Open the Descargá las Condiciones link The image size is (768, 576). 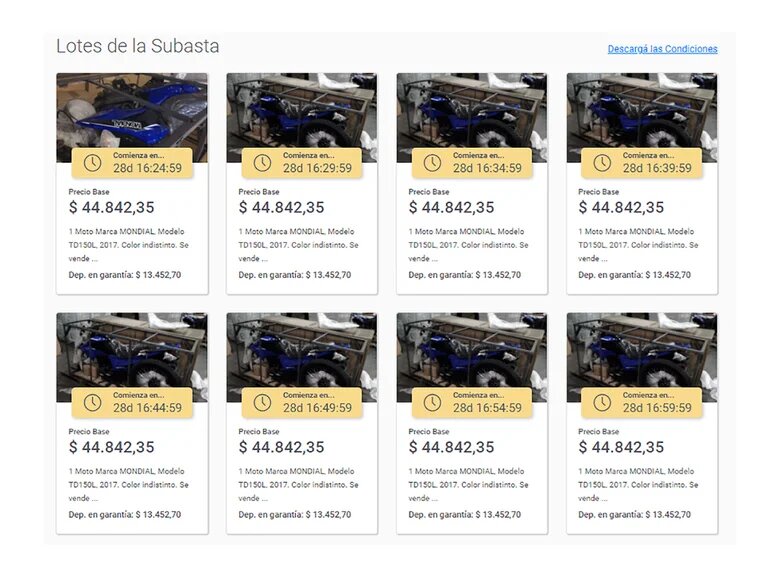tap(662, 49)
